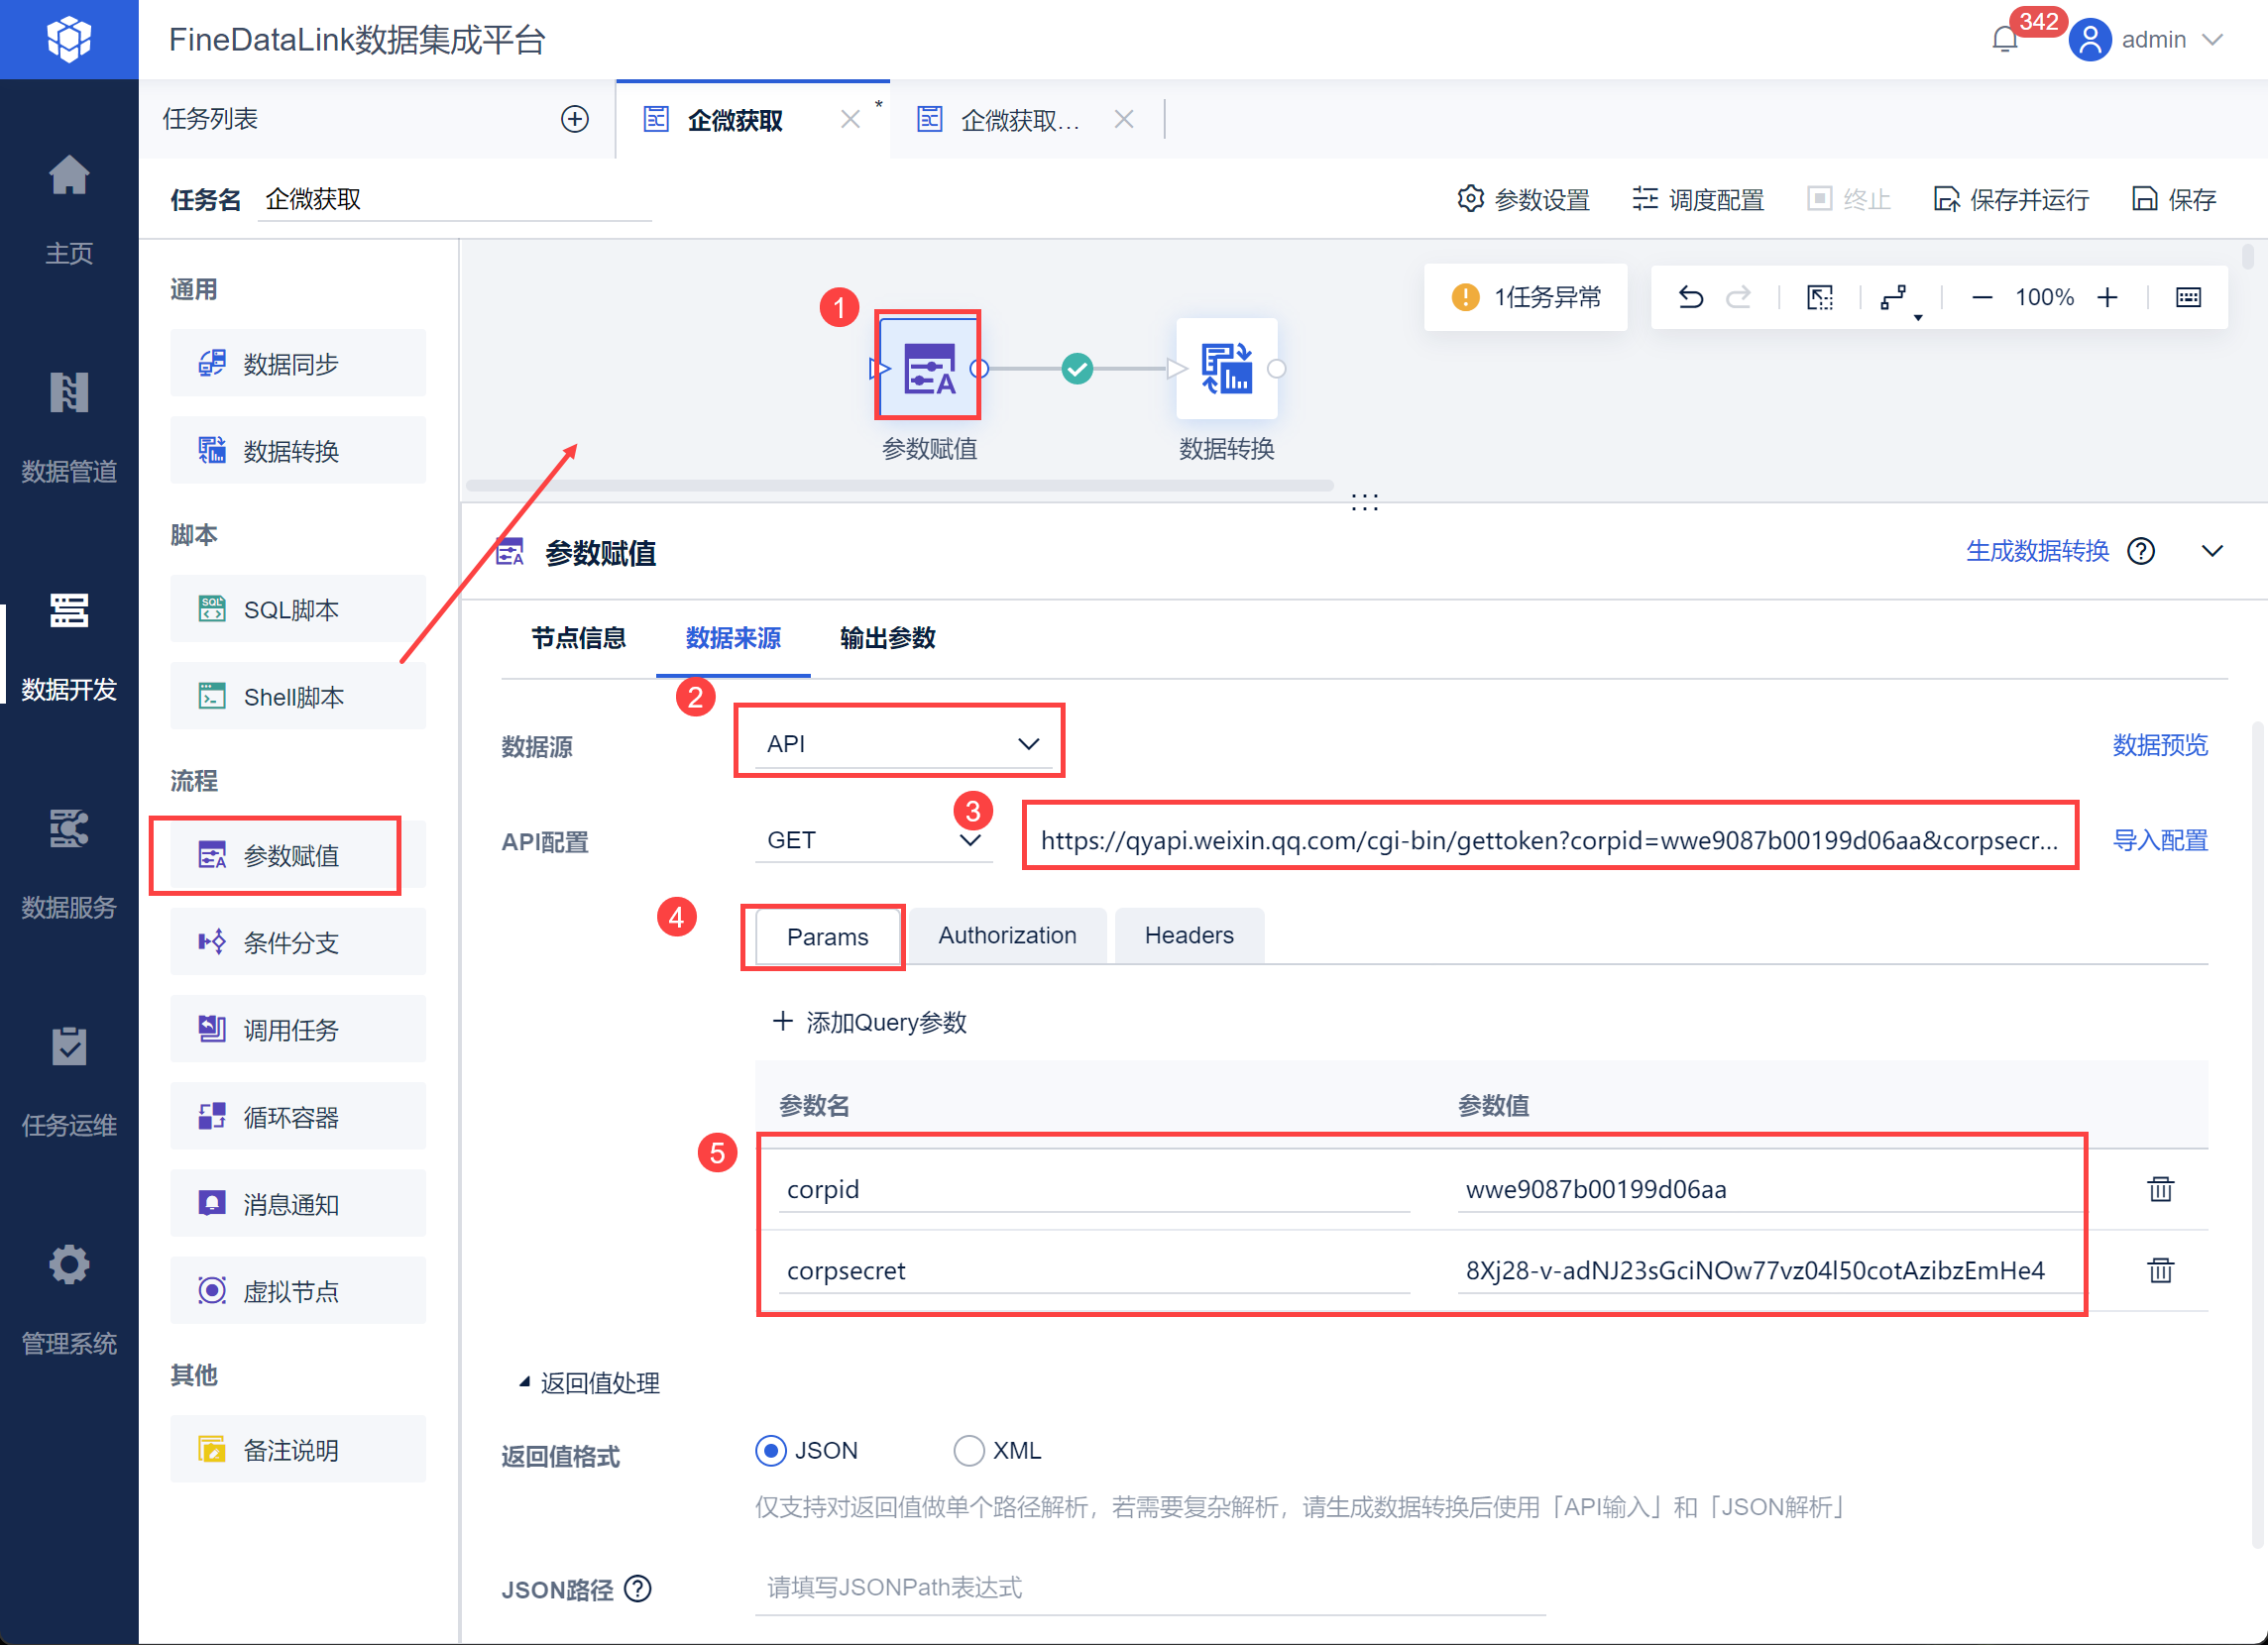Select XML return format
Viewport: 2268px width, 1645px height.
968,1450
